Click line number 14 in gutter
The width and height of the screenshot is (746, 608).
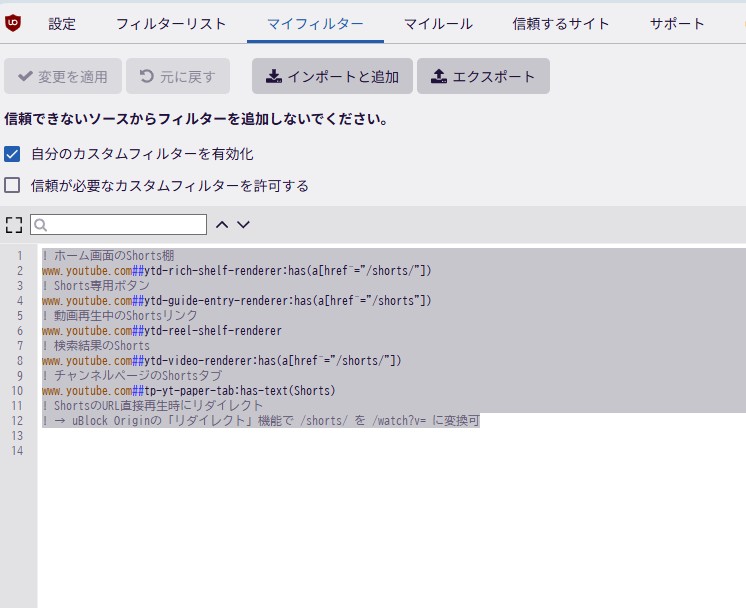click(x=17, y=451)
